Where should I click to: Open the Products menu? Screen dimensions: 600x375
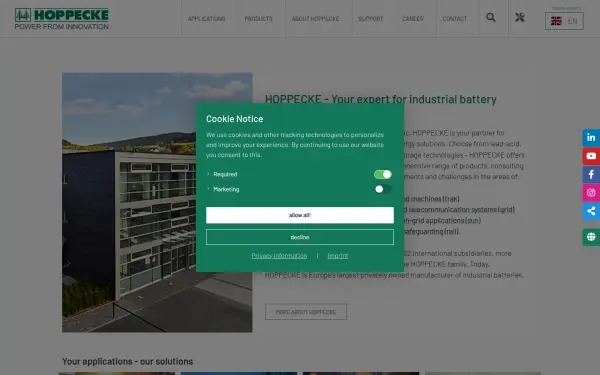(x=258, y=18)
